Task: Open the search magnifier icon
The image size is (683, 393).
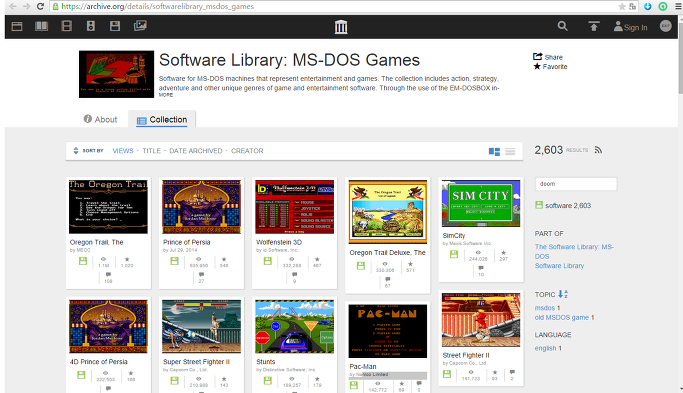Action: 562,26
